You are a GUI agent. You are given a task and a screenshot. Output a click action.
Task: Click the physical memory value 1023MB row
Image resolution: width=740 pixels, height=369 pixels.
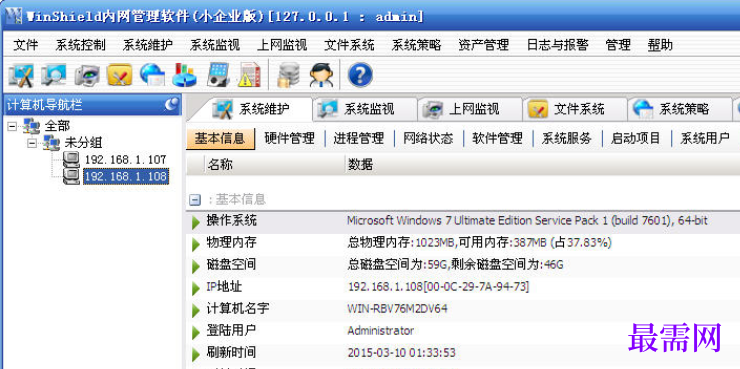479,243
